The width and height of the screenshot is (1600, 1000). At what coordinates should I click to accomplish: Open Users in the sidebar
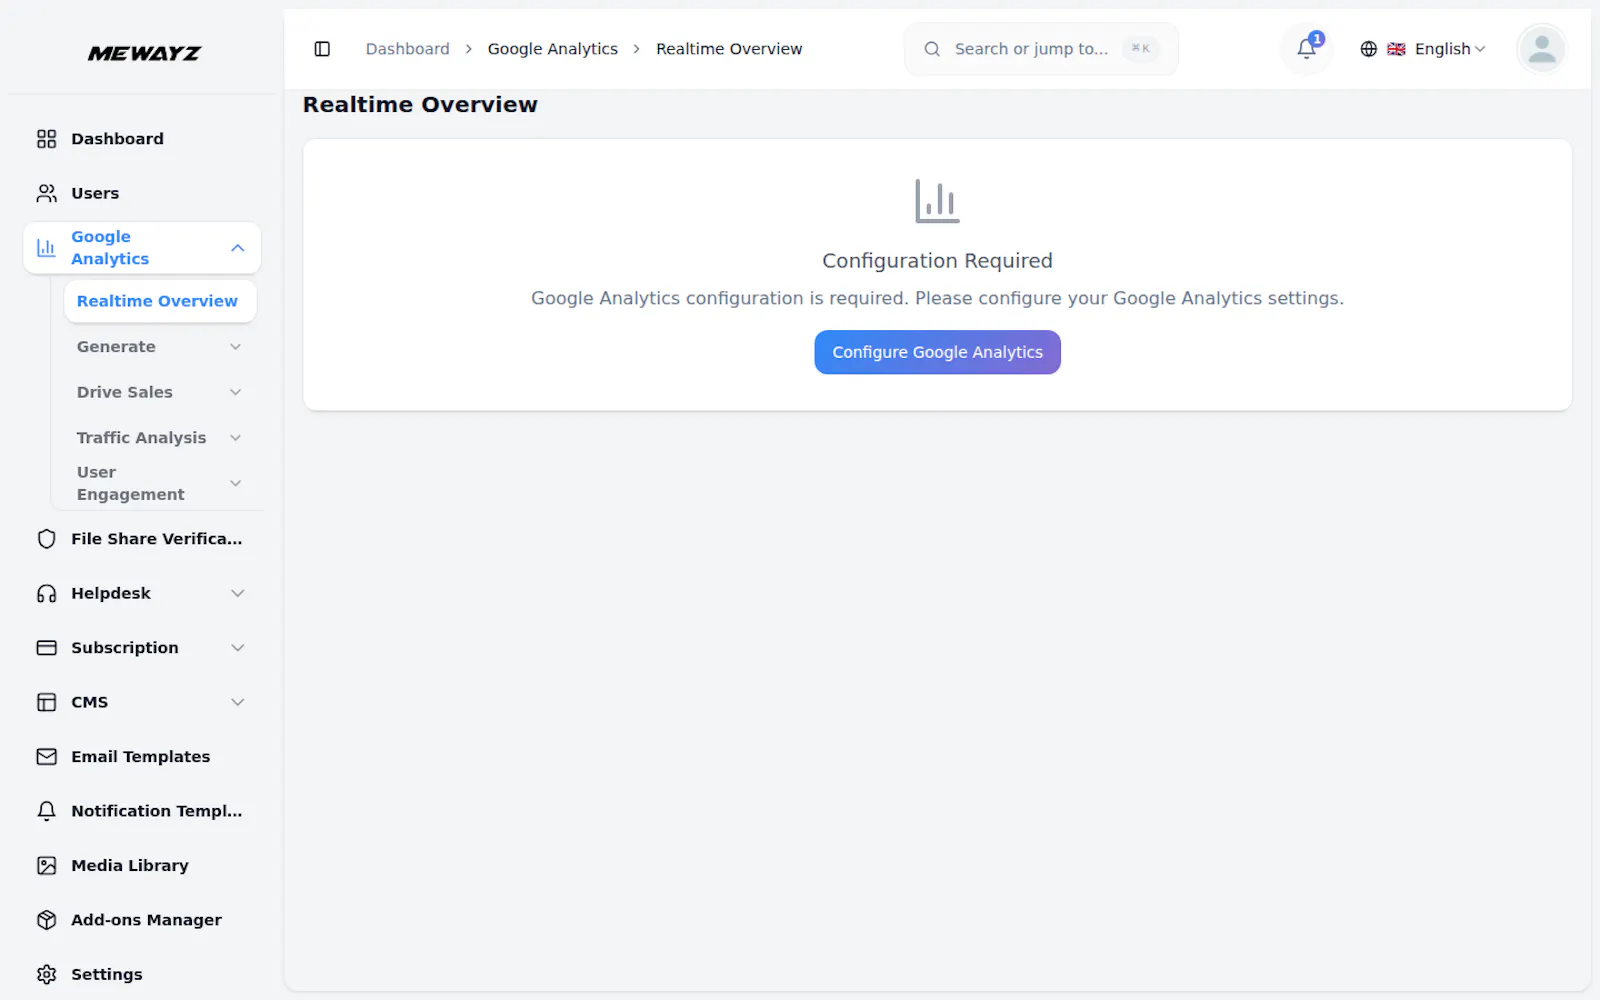pos(142,193)
